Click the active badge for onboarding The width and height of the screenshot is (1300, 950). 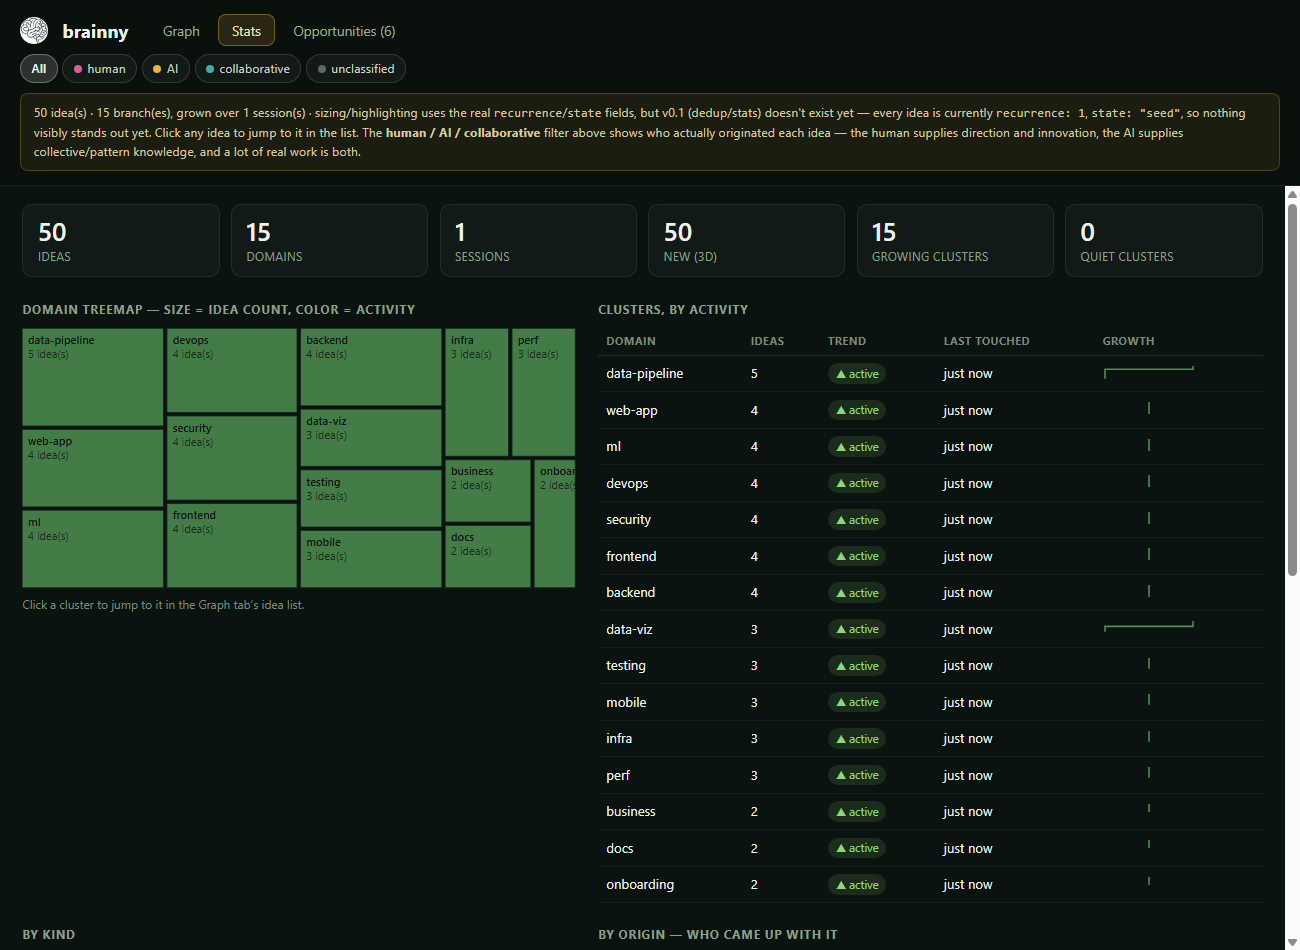click(857, 885)
